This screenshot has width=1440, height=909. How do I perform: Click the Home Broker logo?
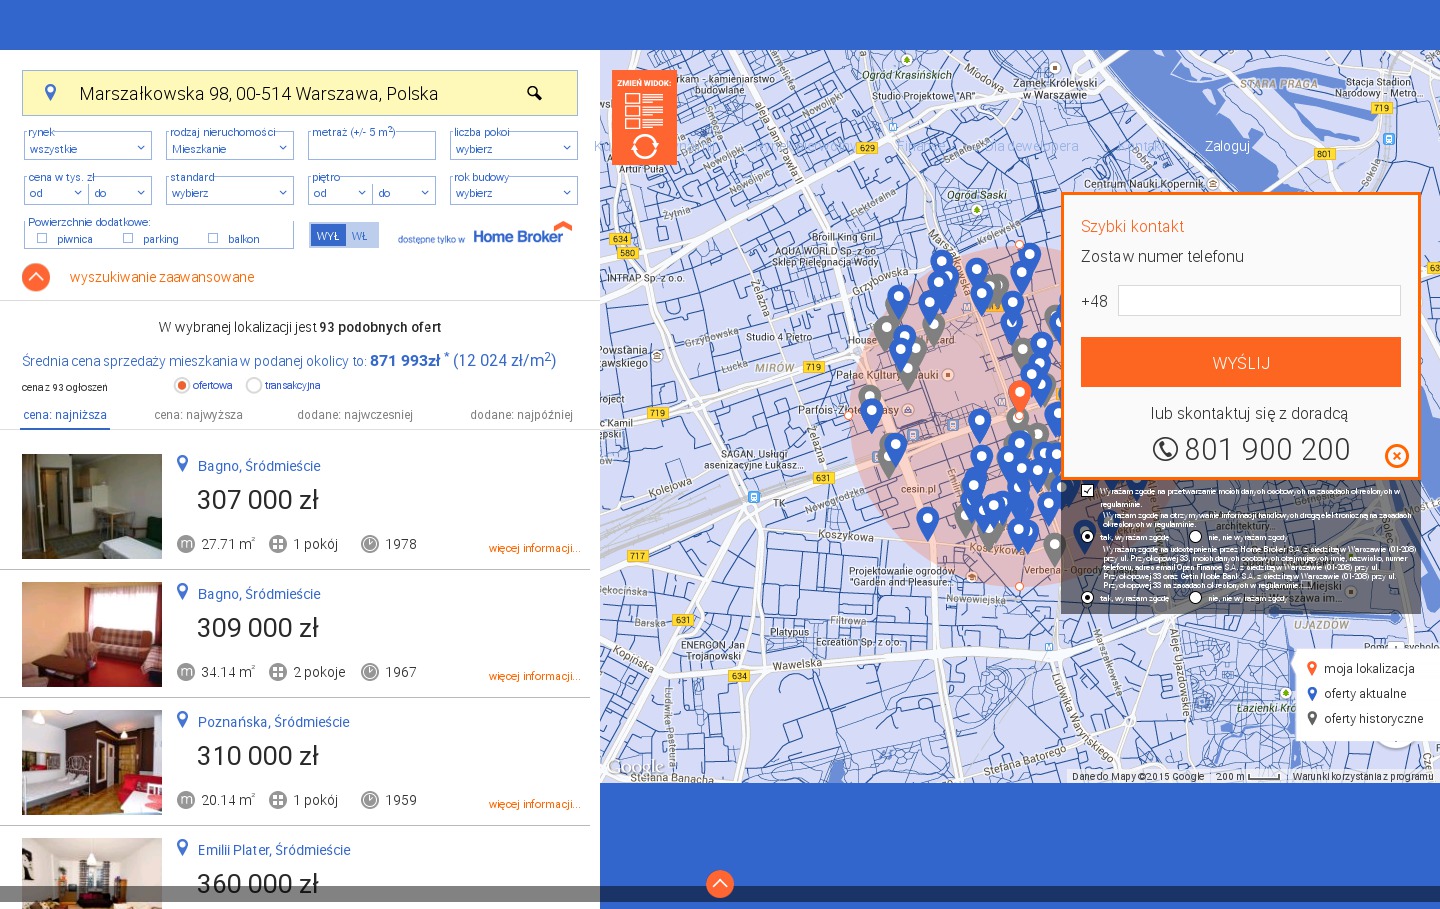(522, 235)
